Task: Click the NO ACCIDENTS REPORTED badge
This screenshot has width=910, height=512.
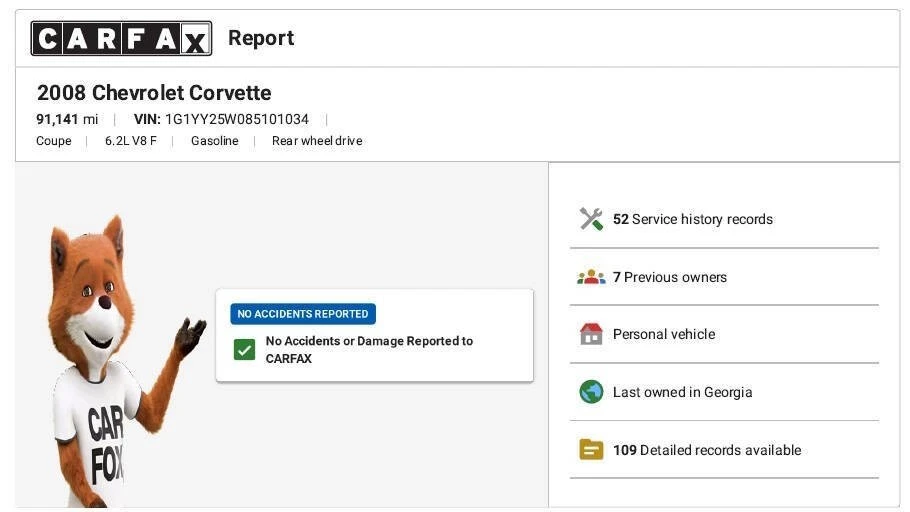Action: (x=303, y=314)
